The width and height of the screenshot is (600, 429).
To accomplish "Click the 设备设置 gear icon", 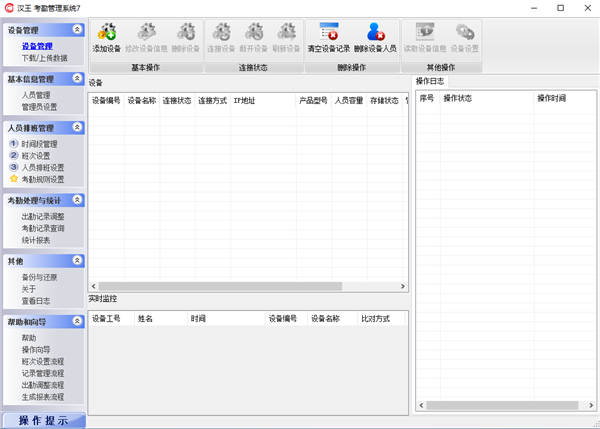I will pyautogui.click(x=465, y=32).
